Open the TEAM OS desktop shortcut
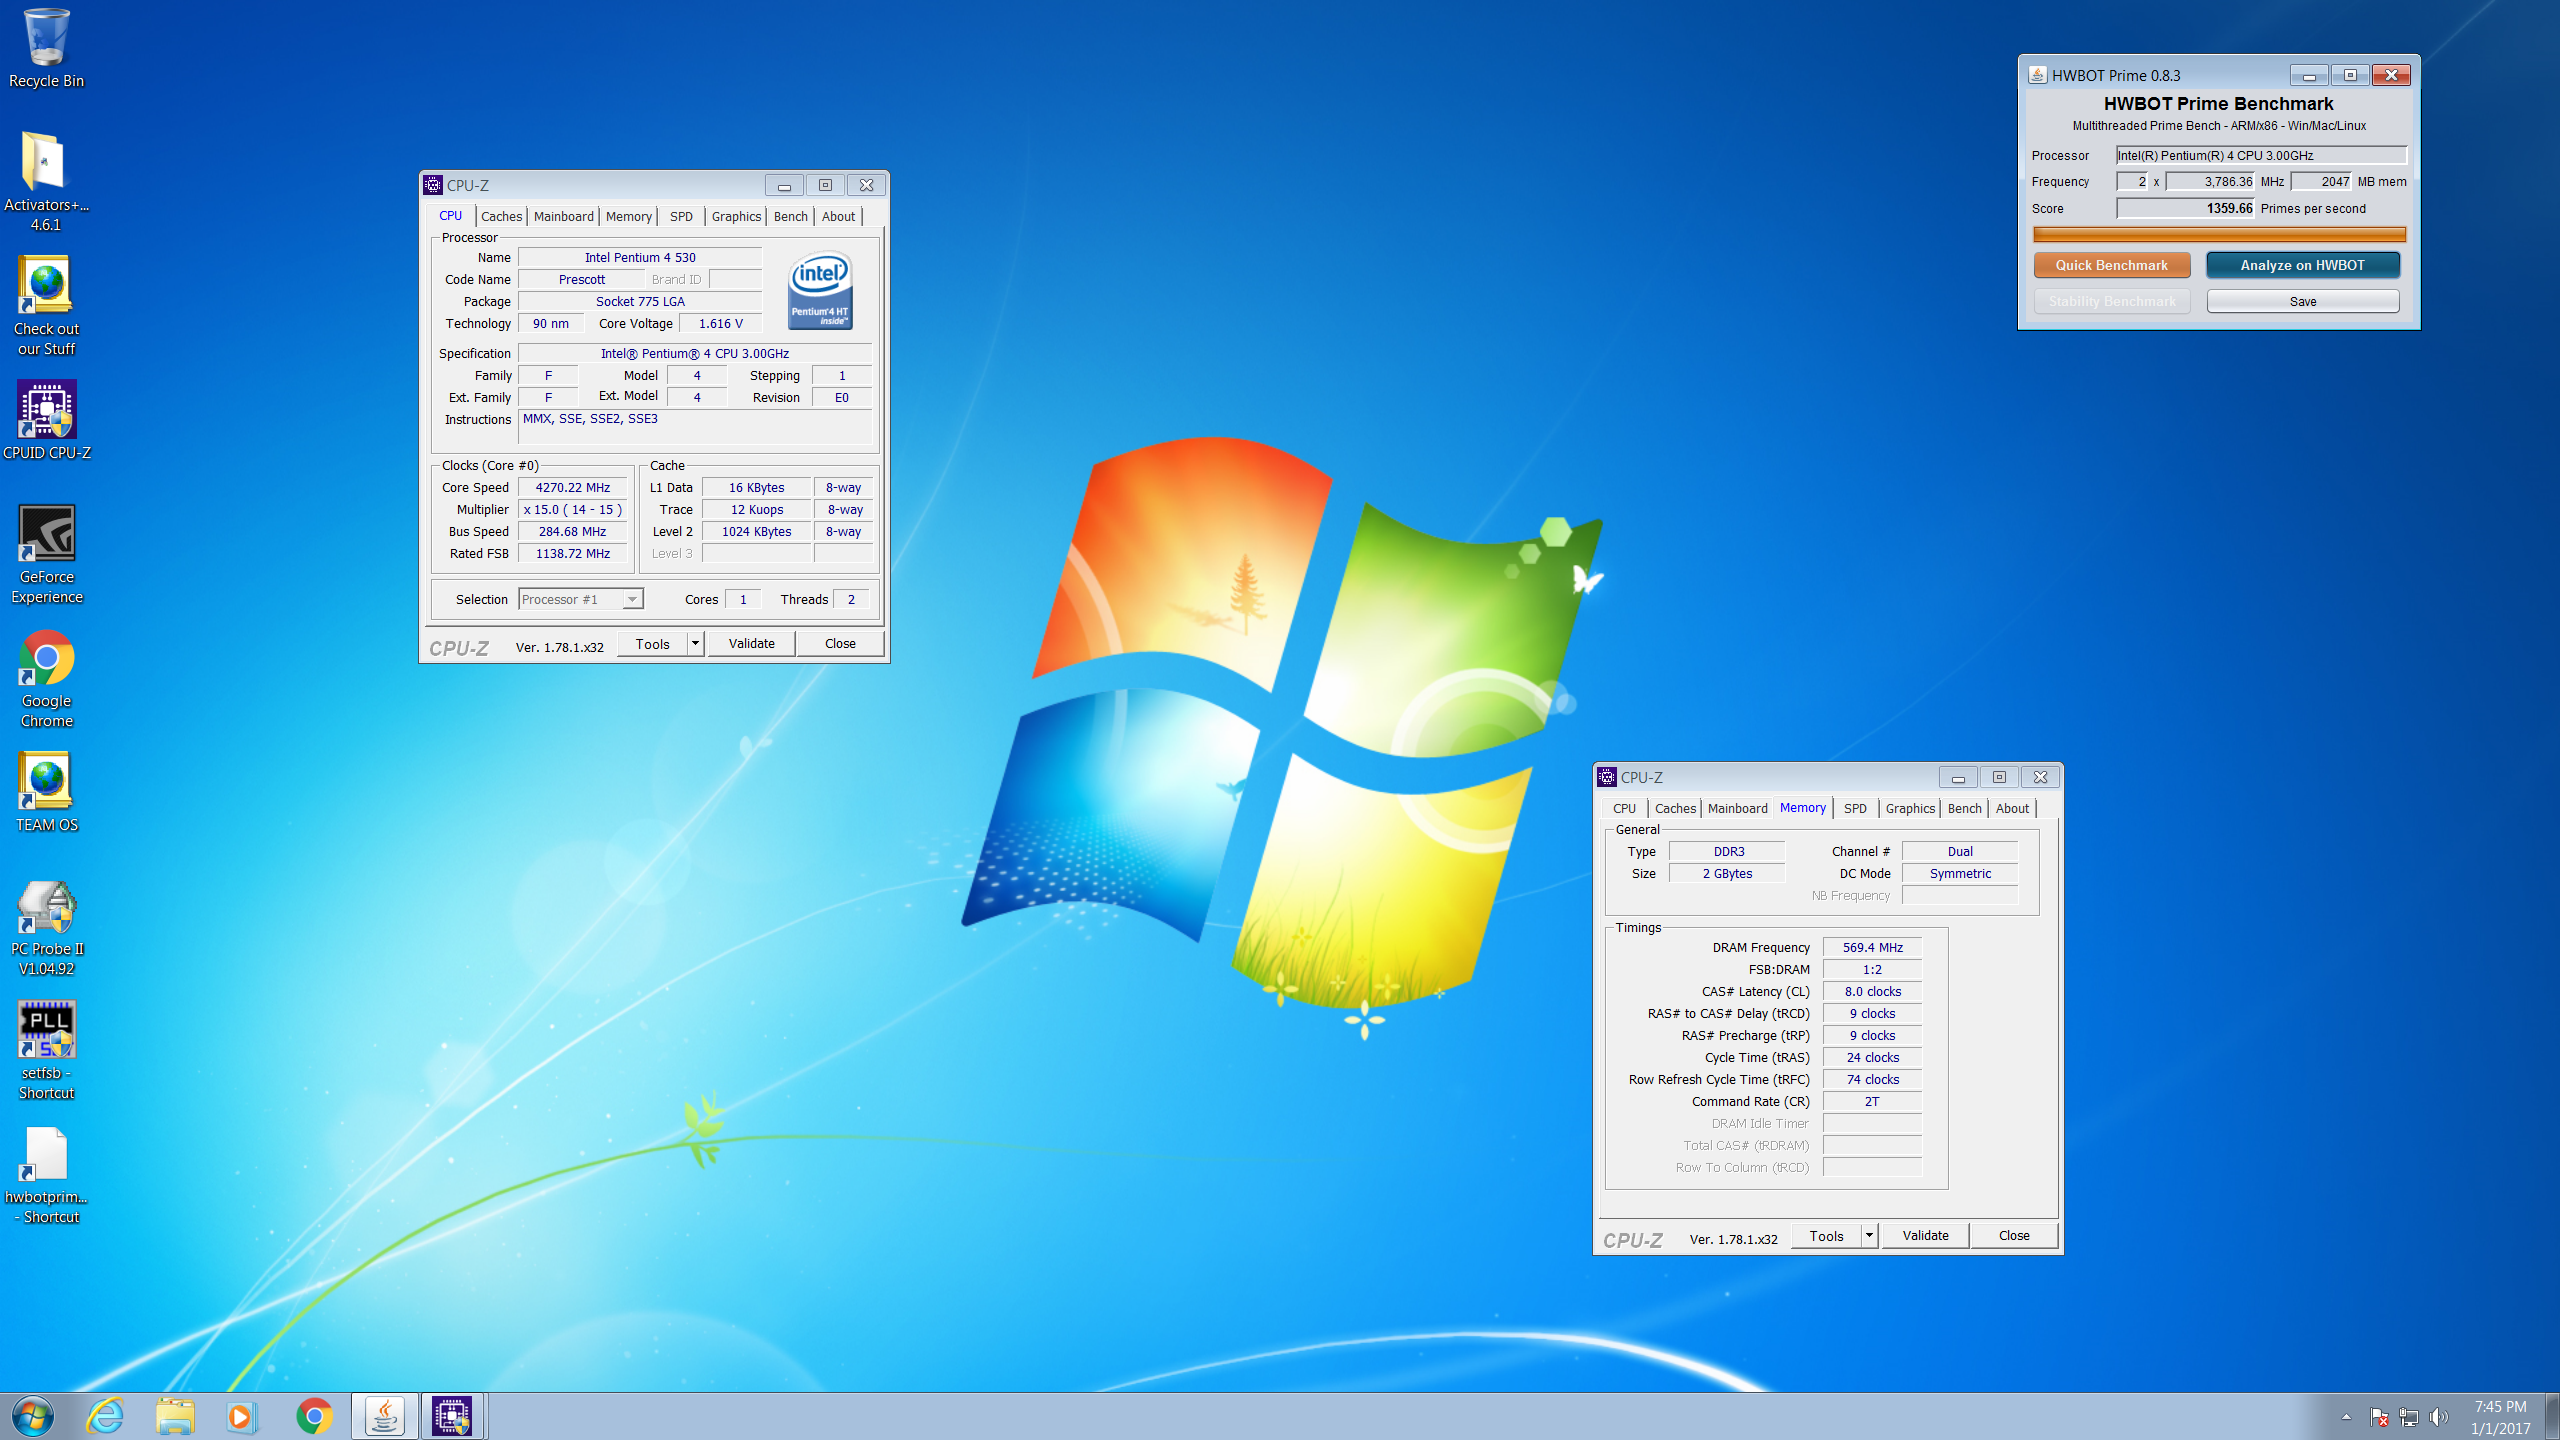This screenshot has height=1440, width=2560. 46,792
